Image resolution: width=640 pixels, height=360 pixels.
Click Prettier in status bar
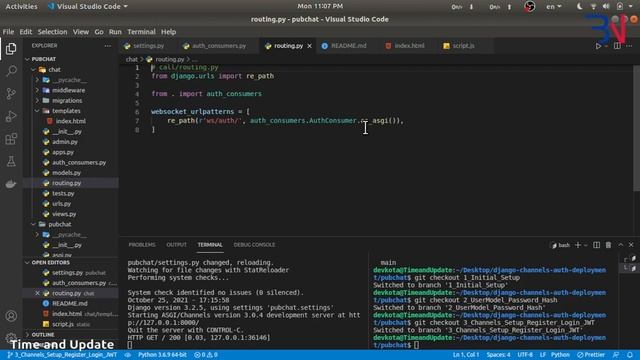591,355
